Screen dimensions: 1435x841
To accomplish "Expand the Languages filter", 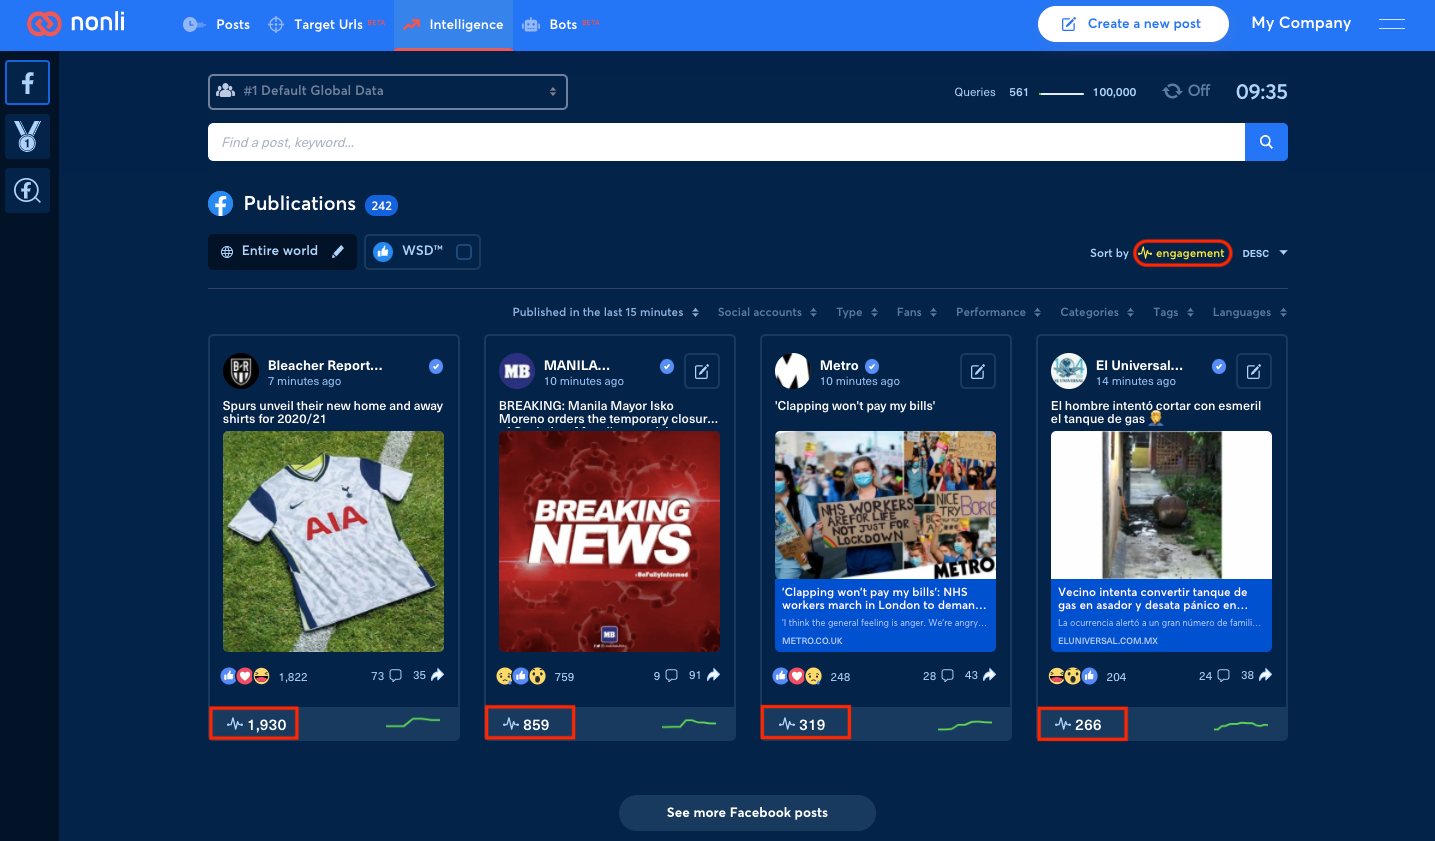I will pyautogui.click(x=1250, y=313).
